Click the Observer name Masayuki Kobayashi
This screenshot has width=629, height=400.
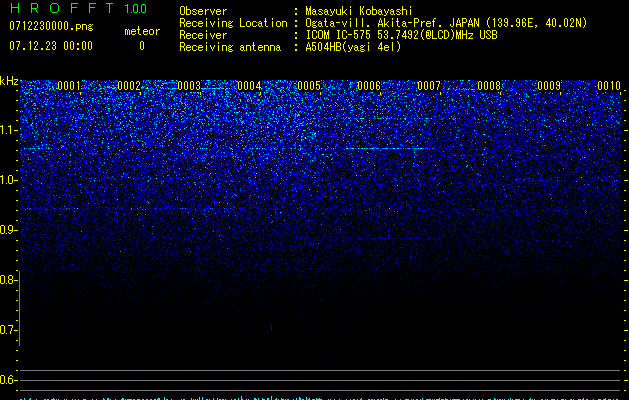pos(358,11)
